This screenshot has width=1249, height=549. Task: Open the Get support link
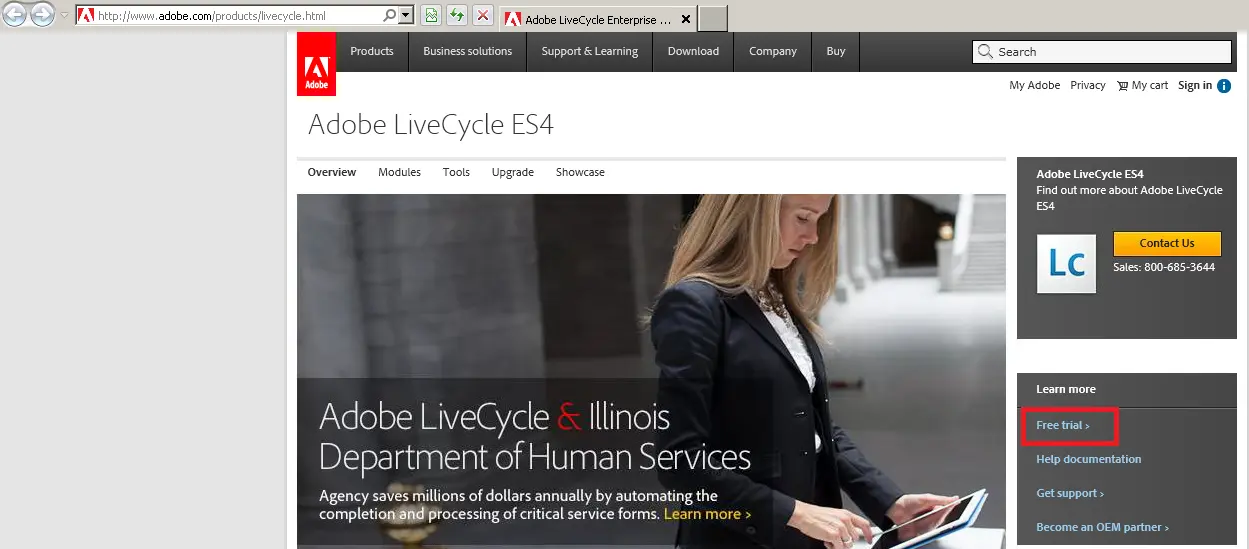tap(1070, 493)
